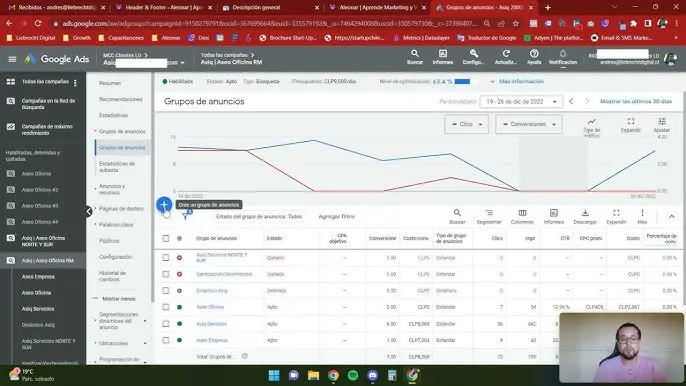
Task: Open the Columnas tool above table
Action: 522,216
